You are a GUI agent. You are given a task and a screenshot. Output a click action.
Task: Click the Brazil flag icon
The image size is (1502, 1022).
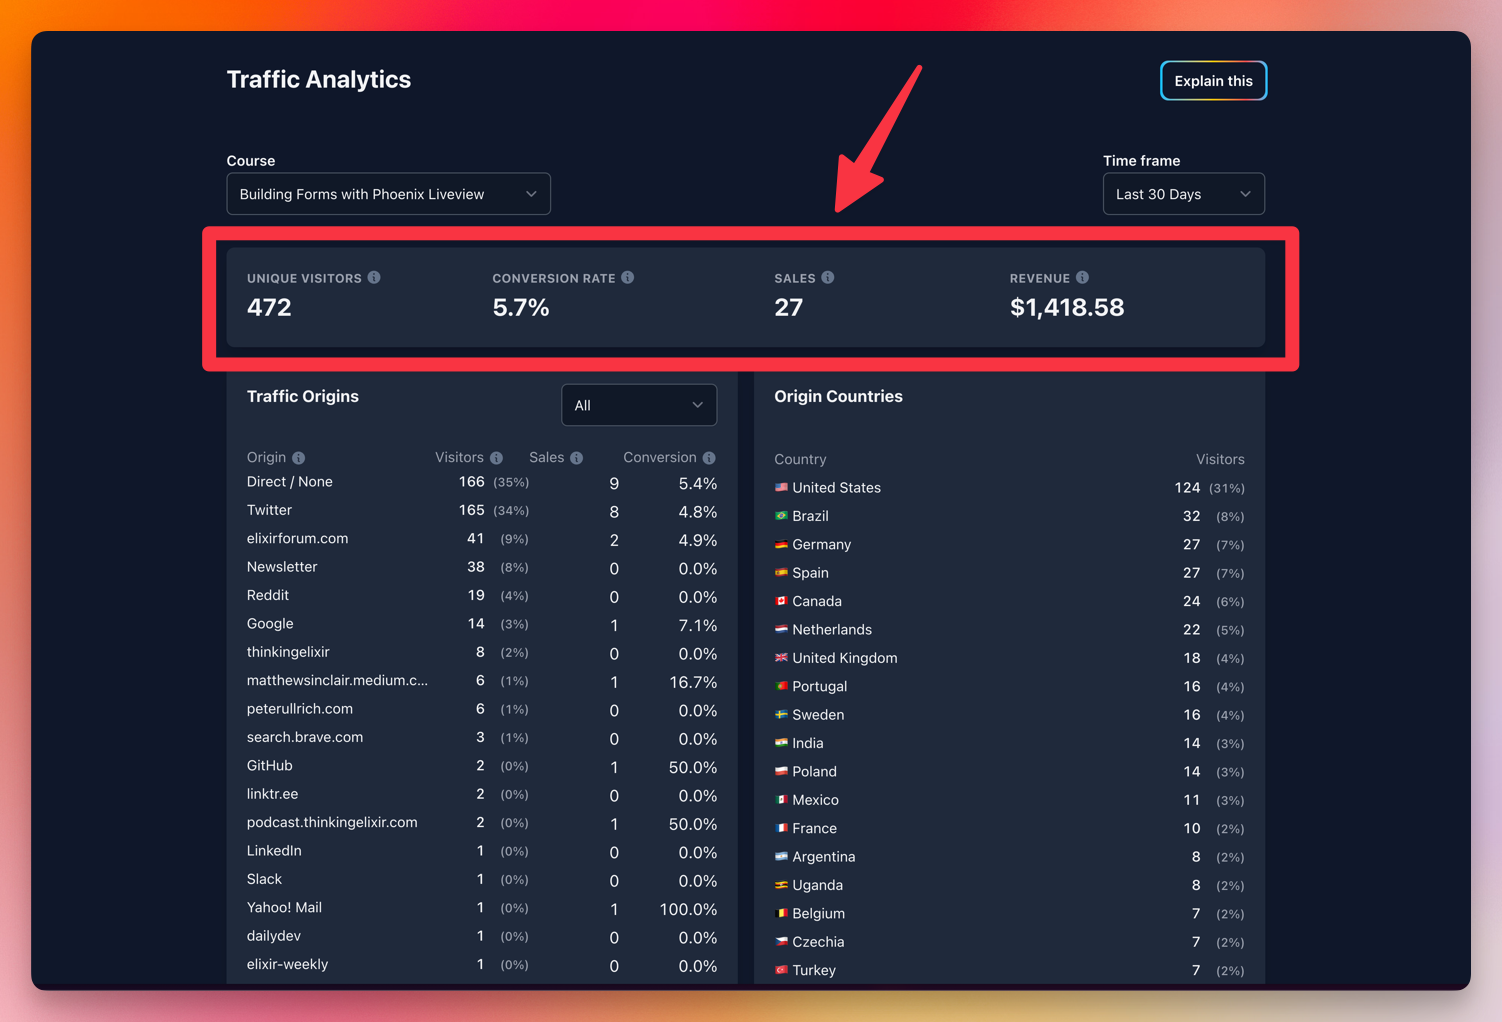[x=781, y=516]
